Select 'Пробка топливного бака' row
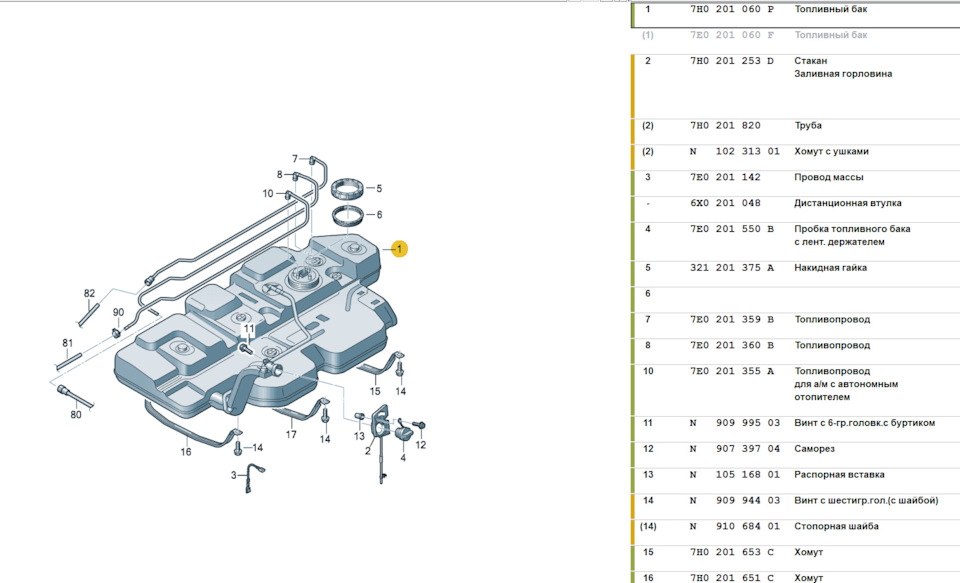The width and height of the screenshot is (960, 583). [795, 241]
